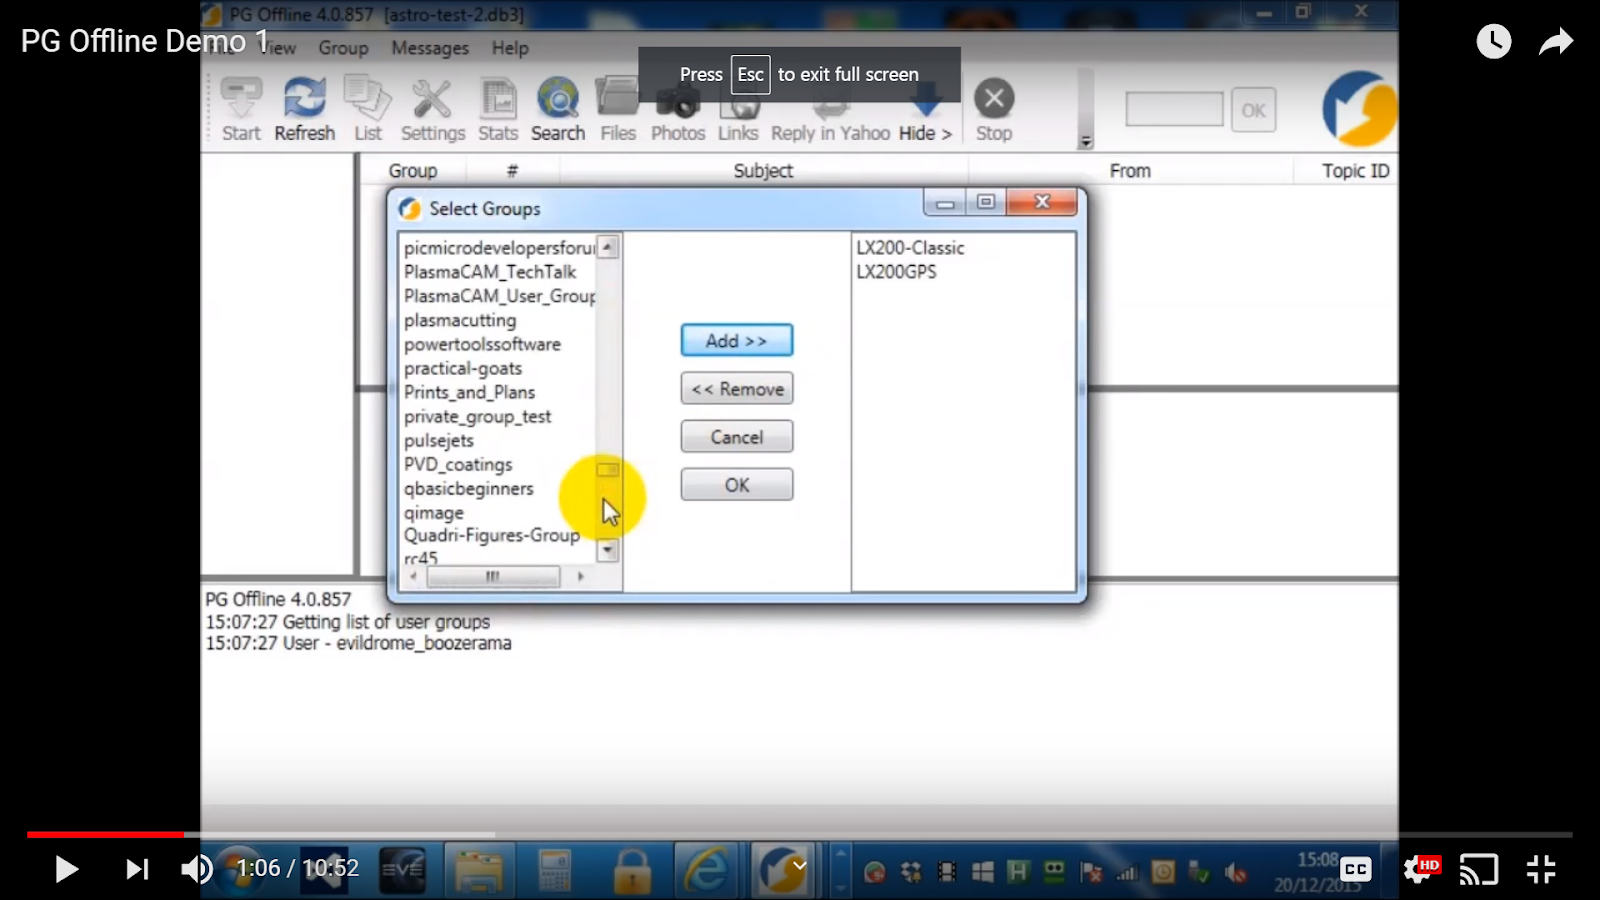
Task: Play the video
Action: [x=66, y=869]
